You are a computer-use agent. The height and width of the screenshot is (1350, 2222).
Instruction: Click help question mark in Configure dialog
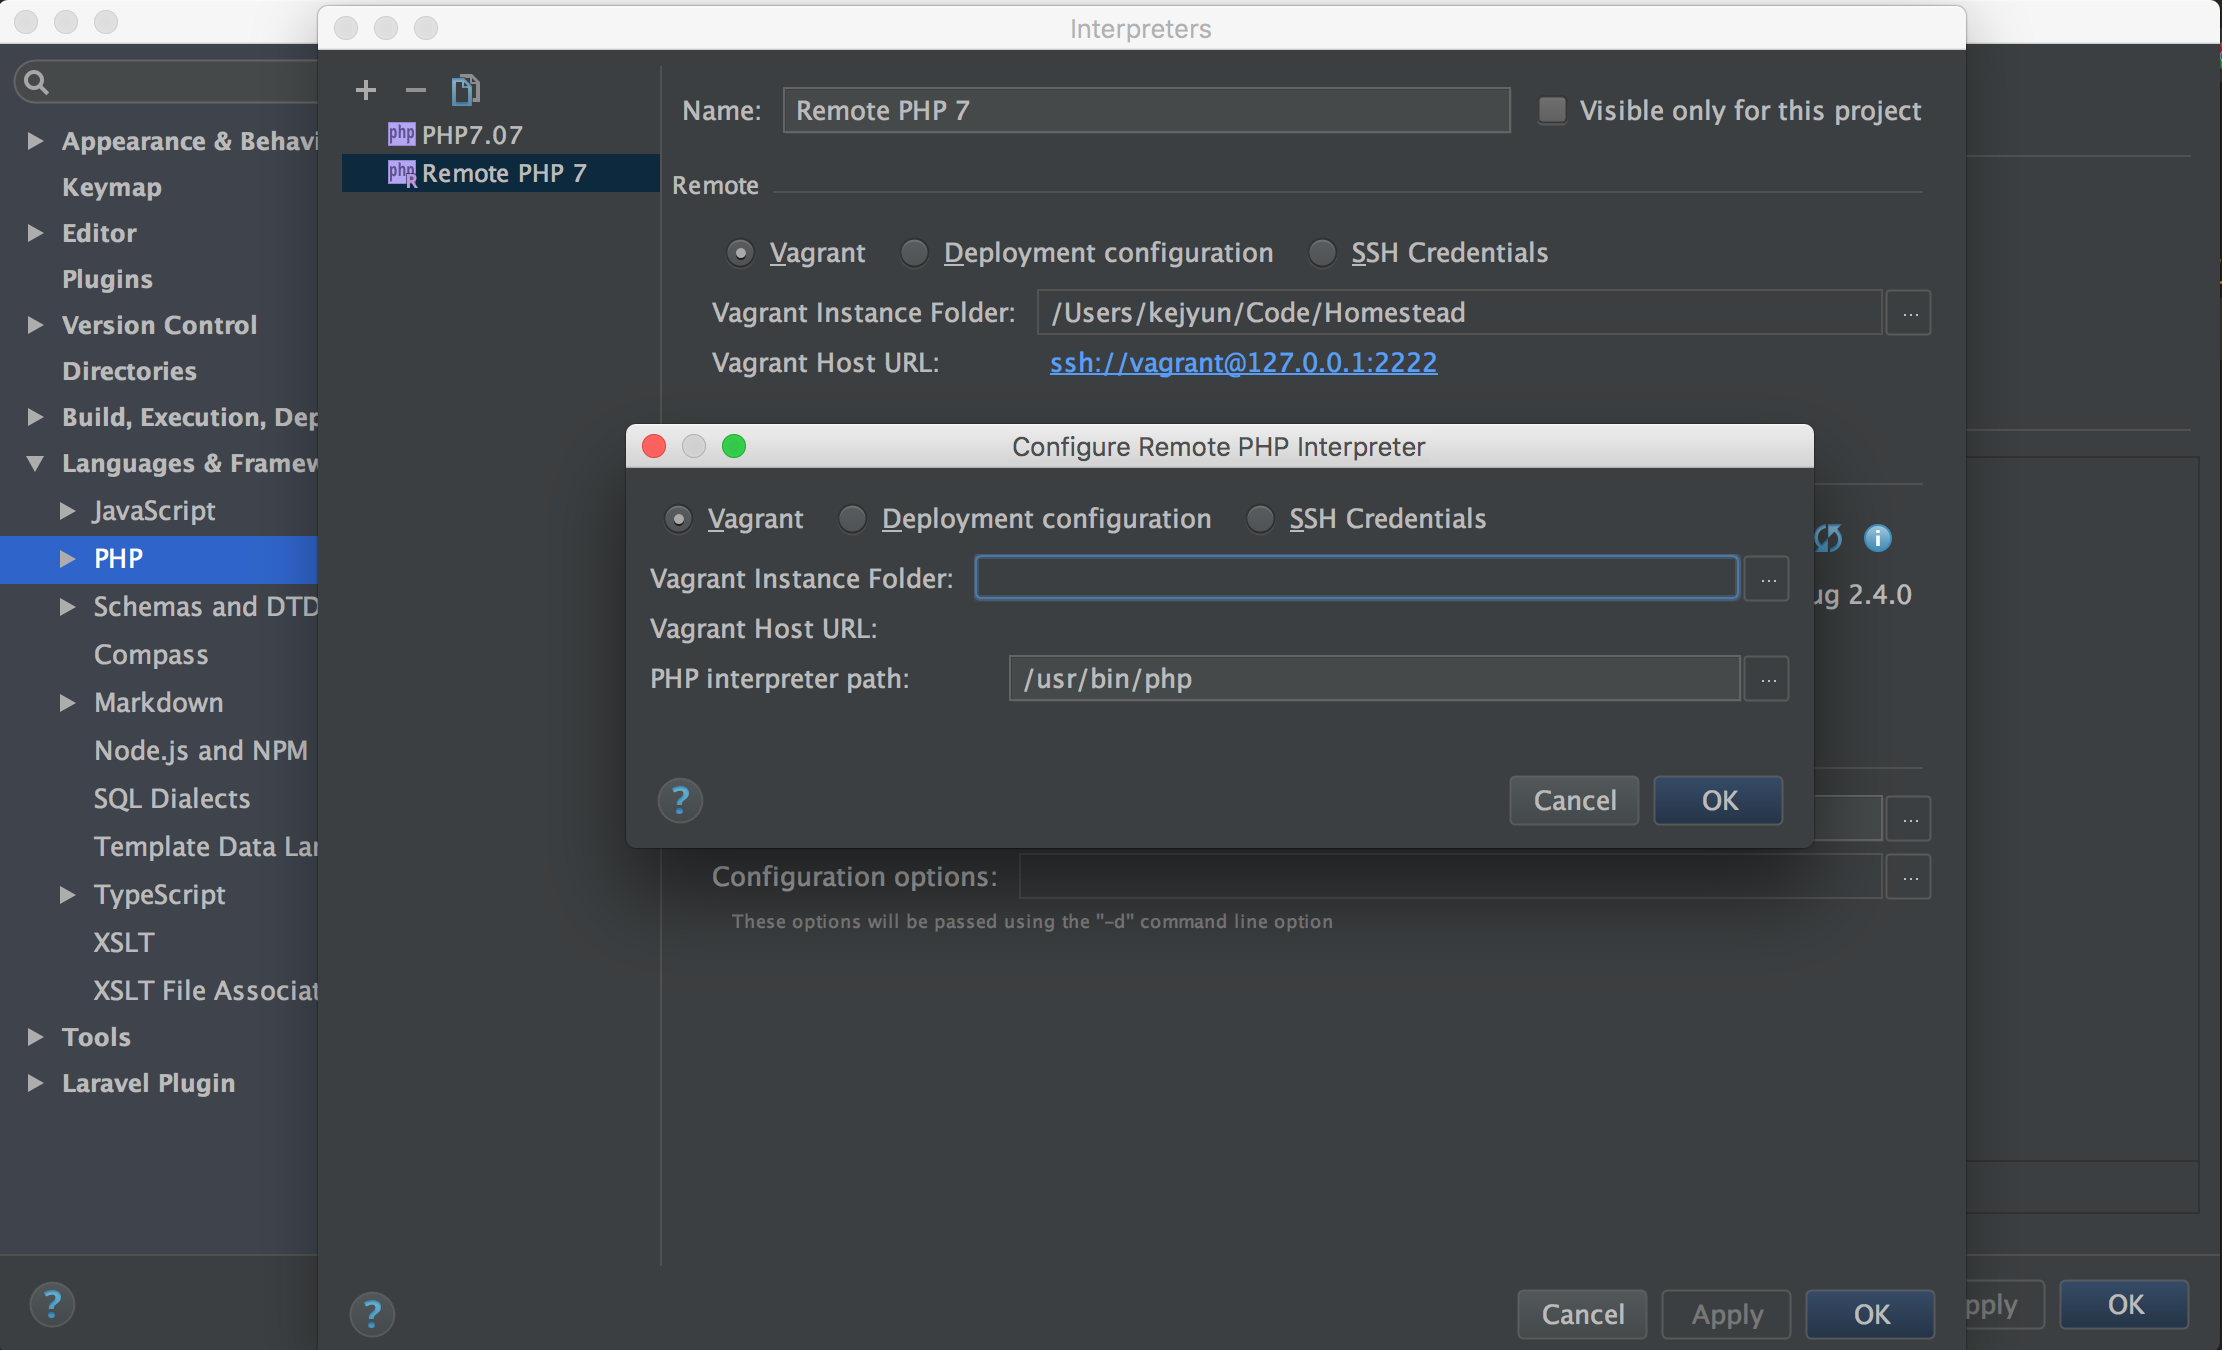680,800
